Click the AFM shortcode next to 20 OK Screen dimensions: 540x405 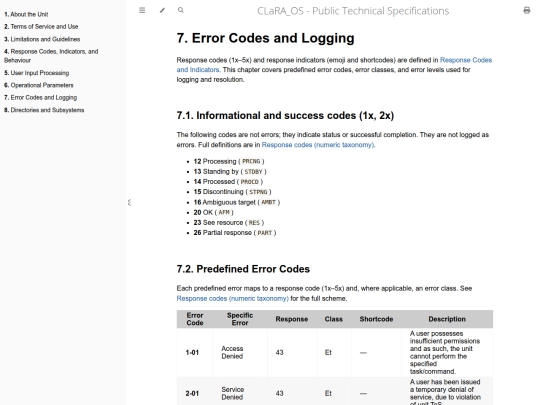pos(224,212)
